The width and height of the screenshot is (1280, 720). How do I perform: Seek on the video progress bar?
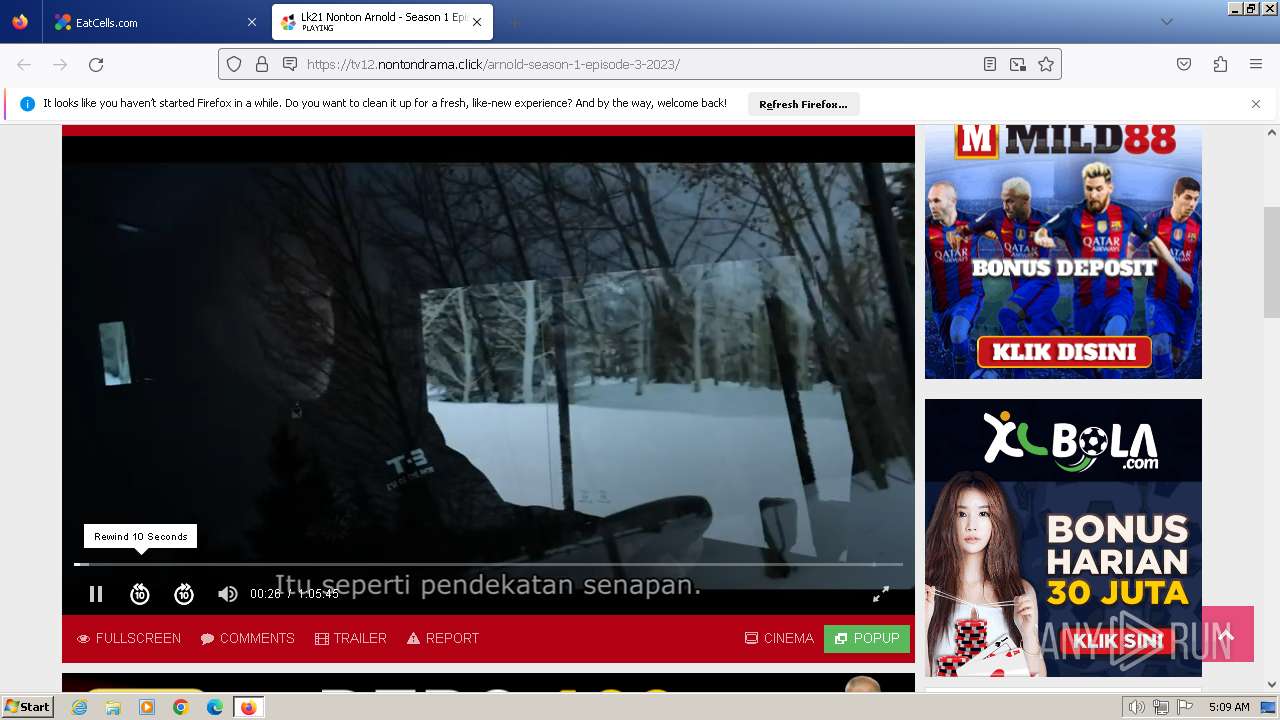coord(488,565)
